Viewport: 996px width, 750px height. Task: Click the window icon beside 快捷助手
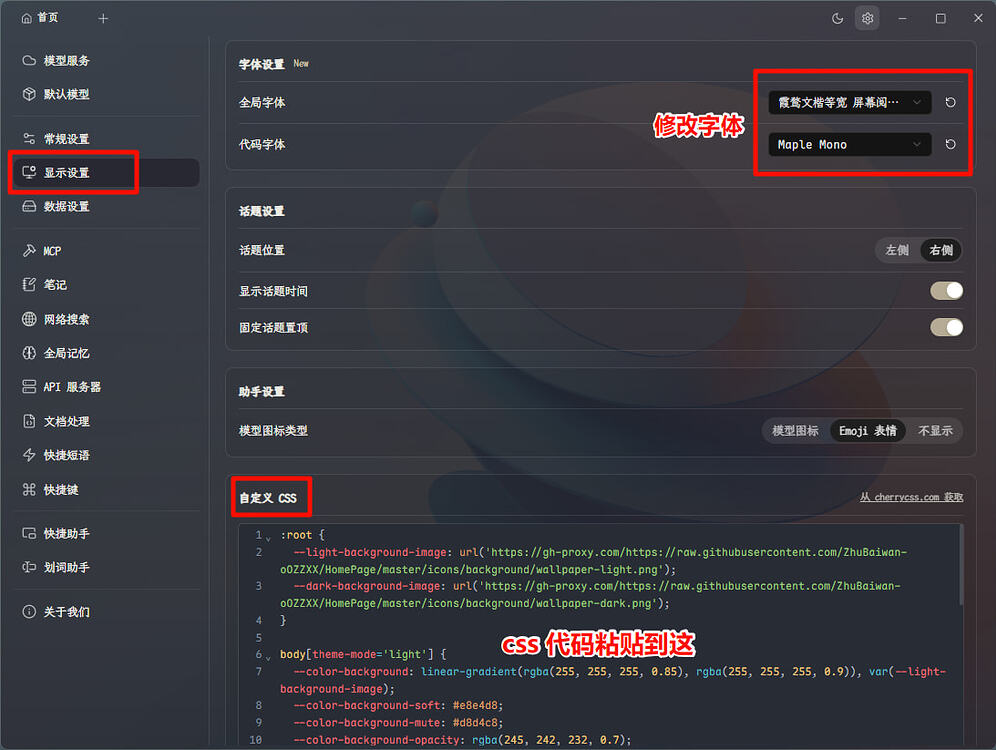click(29, 533)
